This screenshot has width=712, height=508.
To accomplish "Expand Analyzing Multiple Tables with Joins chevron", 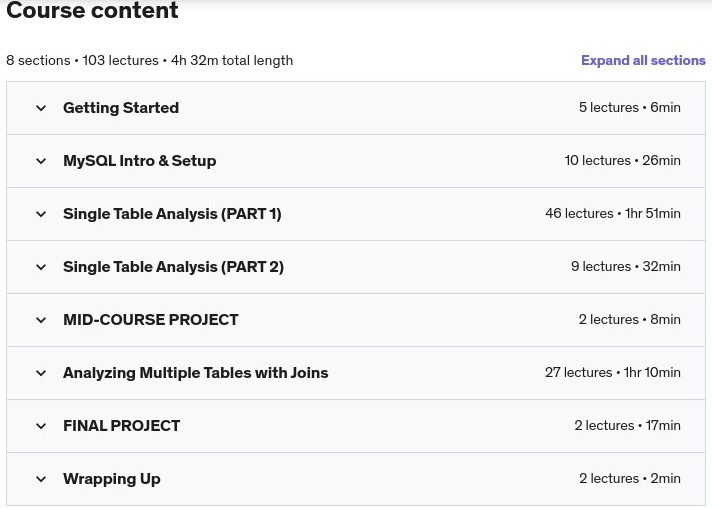I will coord(41,374).
